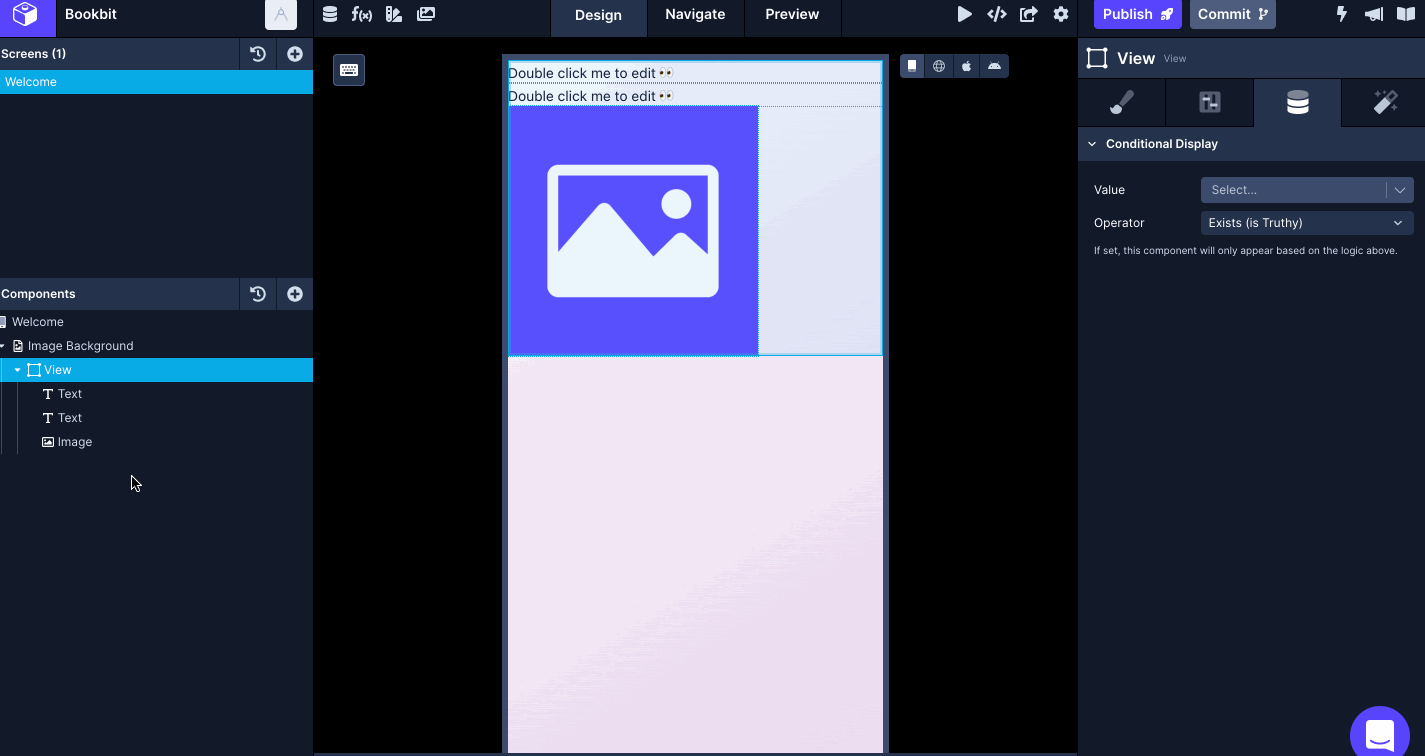Switch to the Navigate tab

click(695, 14)
